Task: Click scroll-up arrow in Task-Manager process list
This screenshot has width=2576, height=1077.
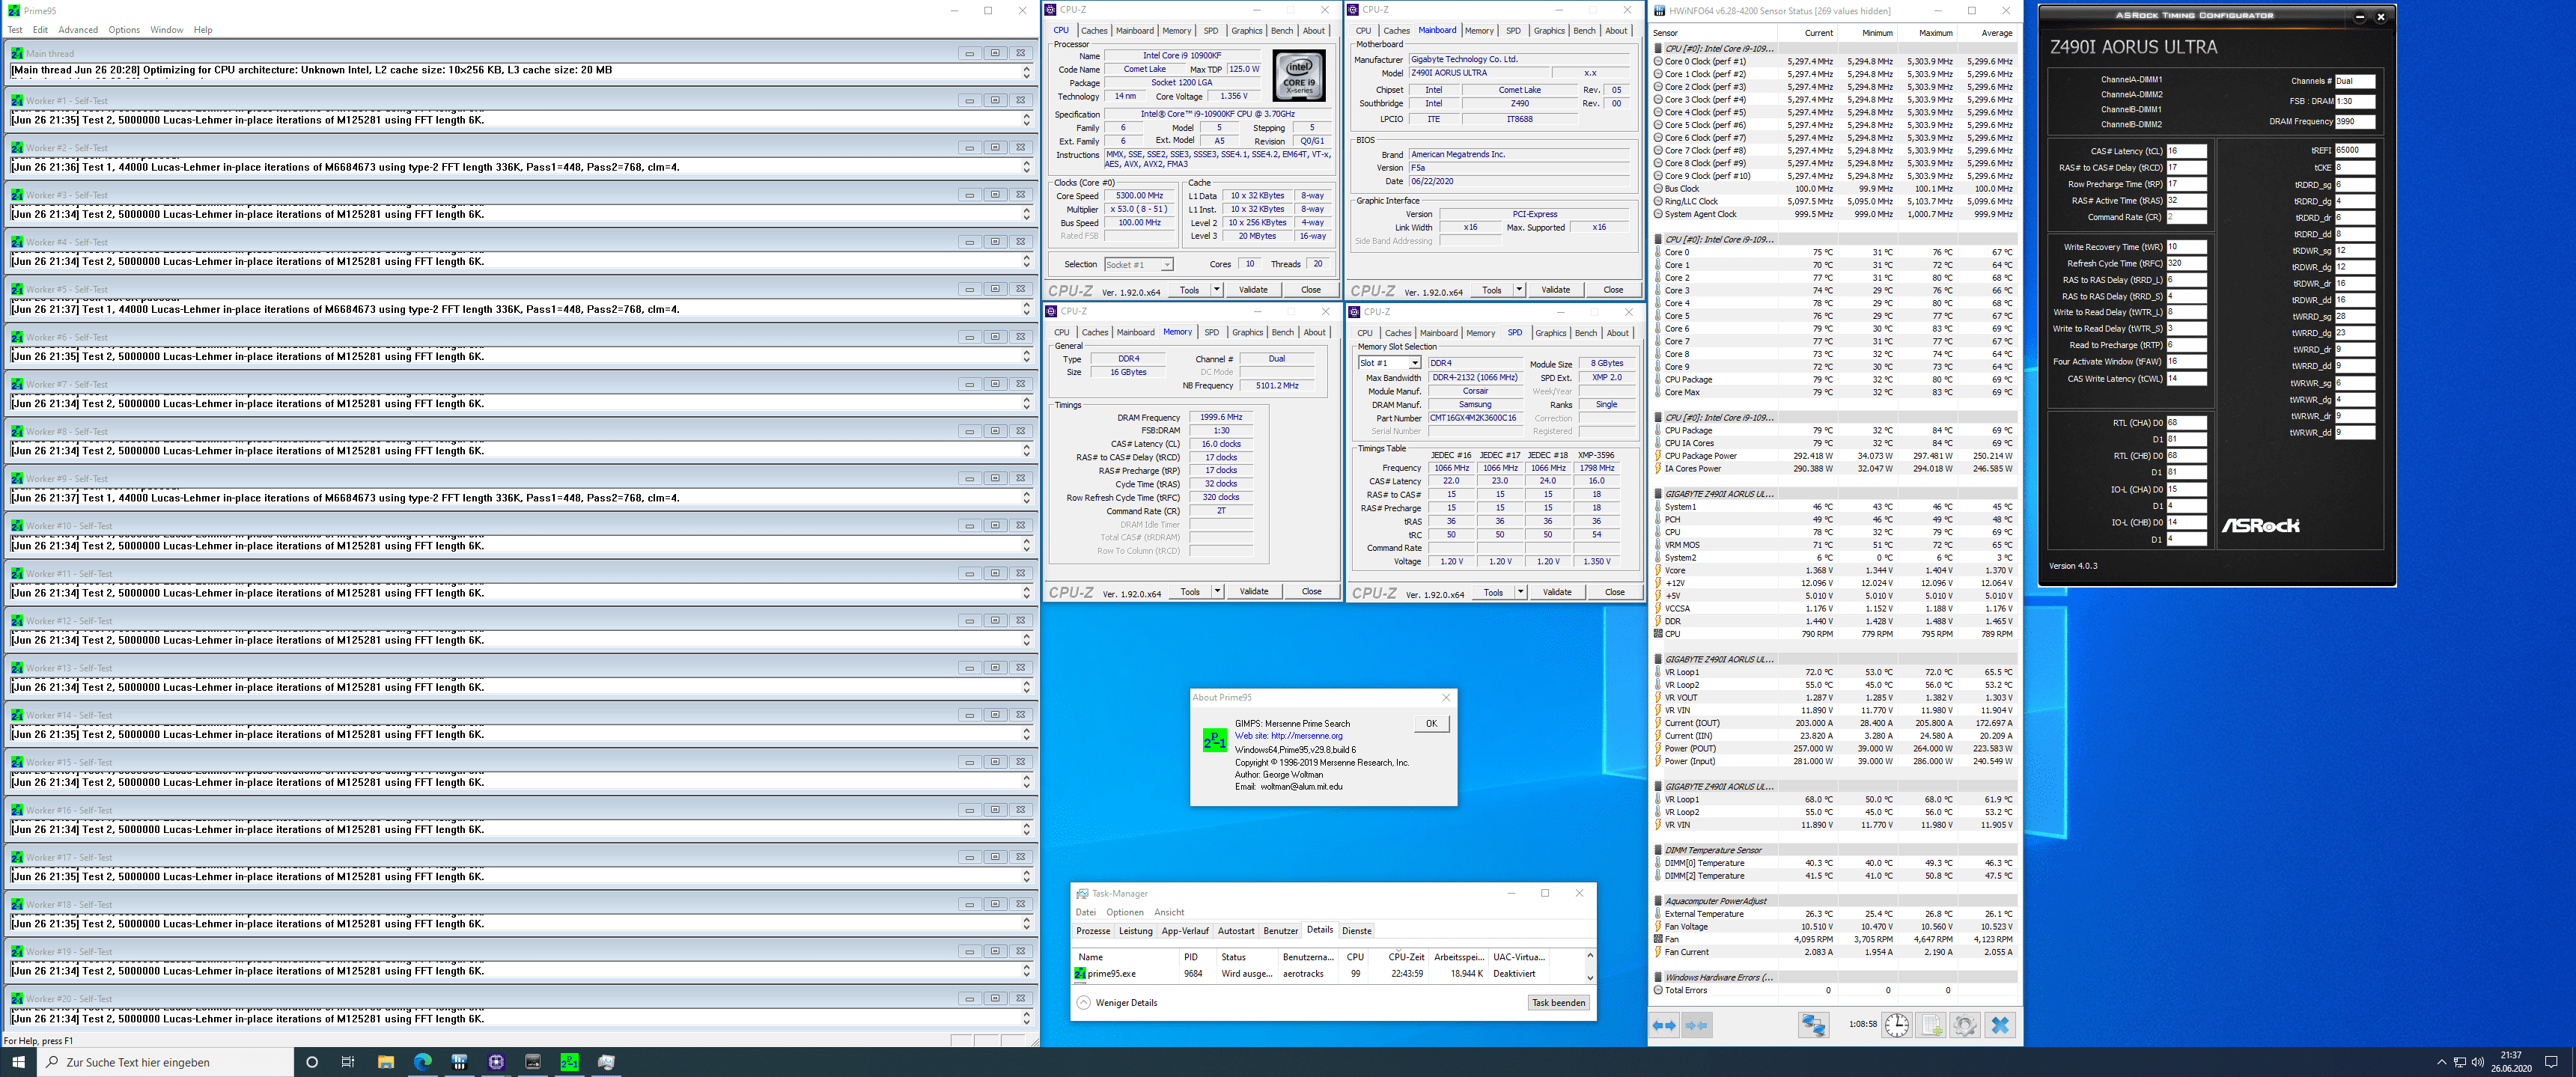Action: click(x=1590, y=957)
